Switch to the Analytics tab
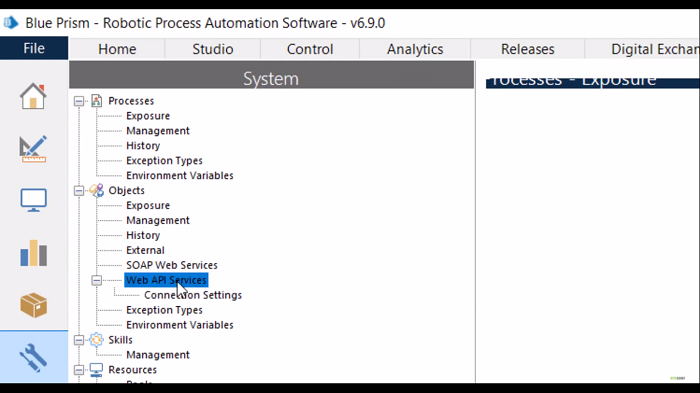Viewport: 700px width, 393px height. 415,49
